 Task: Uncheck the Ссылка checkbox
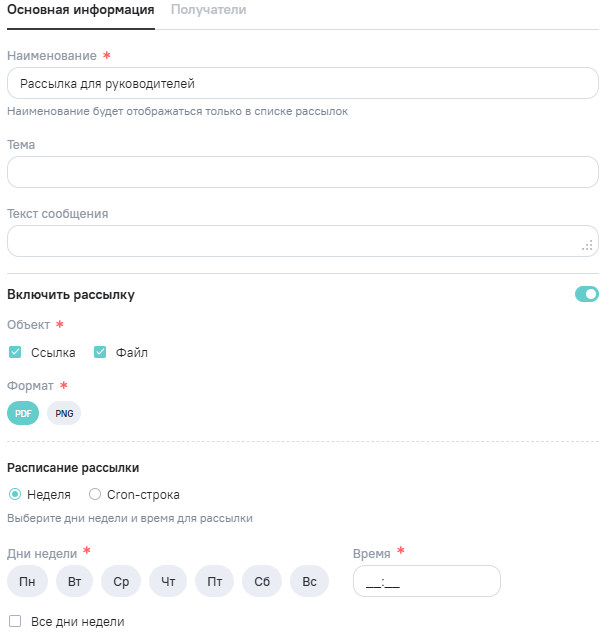pos(15,352)
